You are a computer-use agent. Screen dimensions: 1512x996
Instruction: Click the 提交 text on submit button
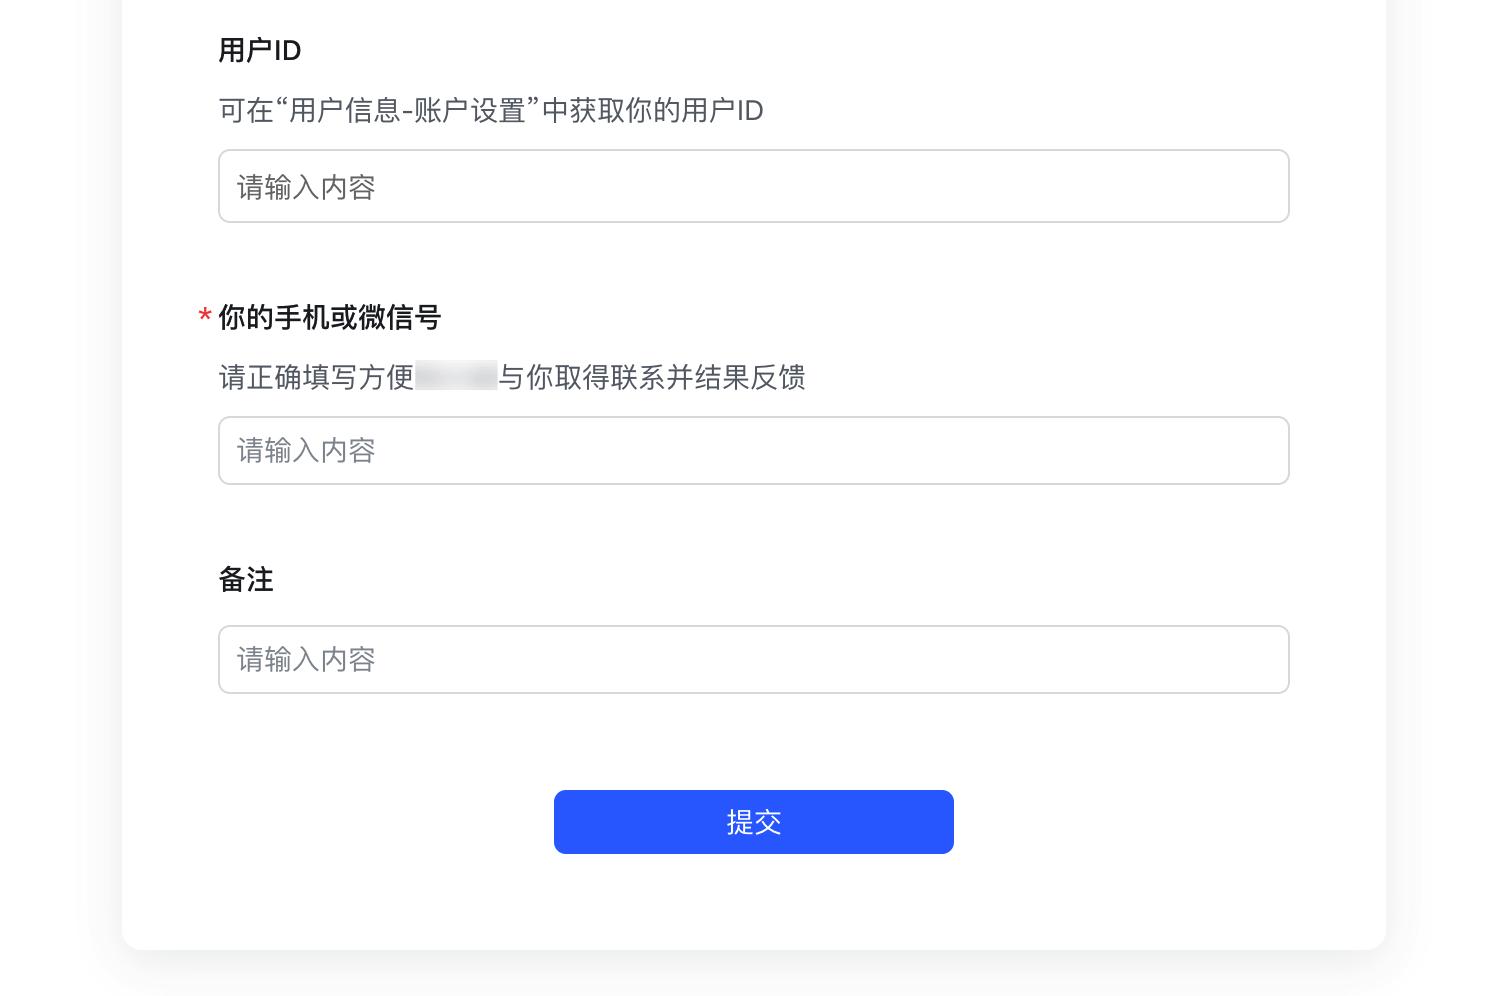pyautogui.click(x=754, y=822)
